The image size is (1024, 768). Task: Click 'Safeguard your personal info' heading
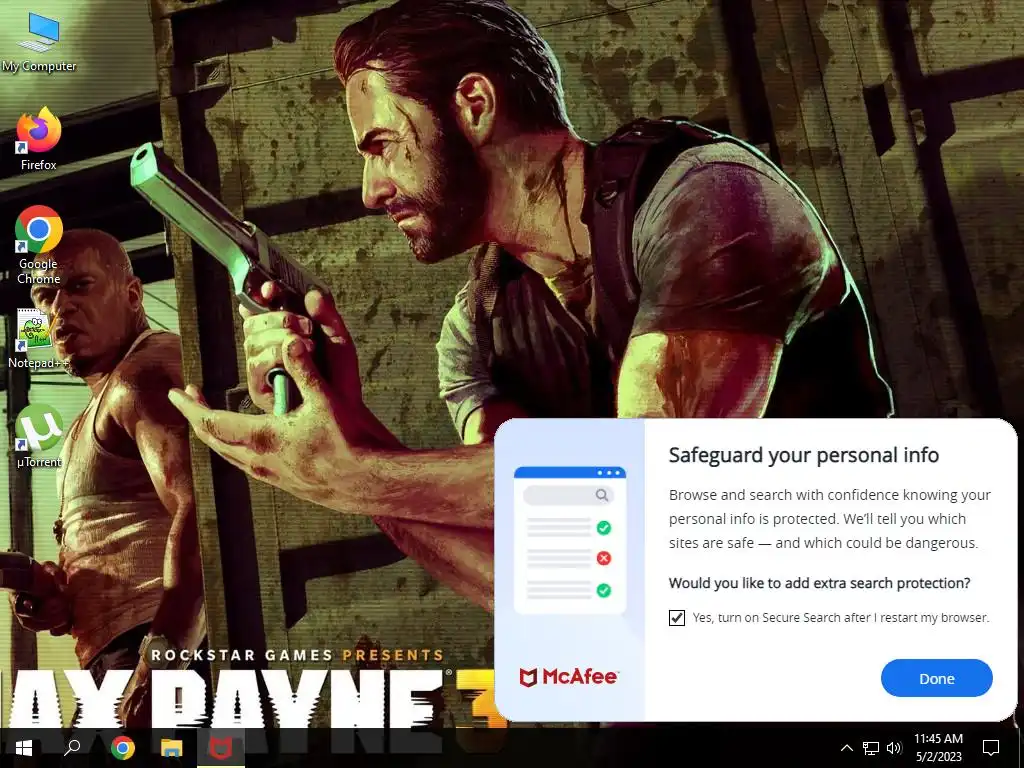804,455
